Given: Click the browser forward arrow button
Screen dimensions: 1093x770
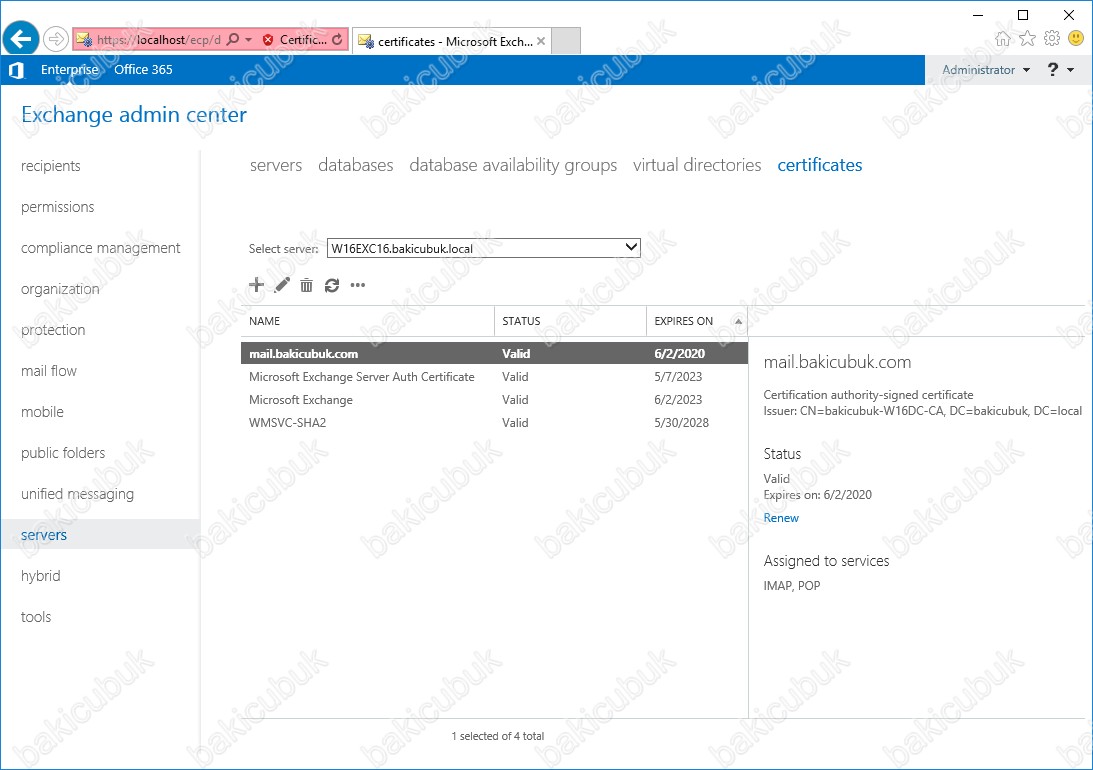Looking at the screenshot, I should [56, 39].
